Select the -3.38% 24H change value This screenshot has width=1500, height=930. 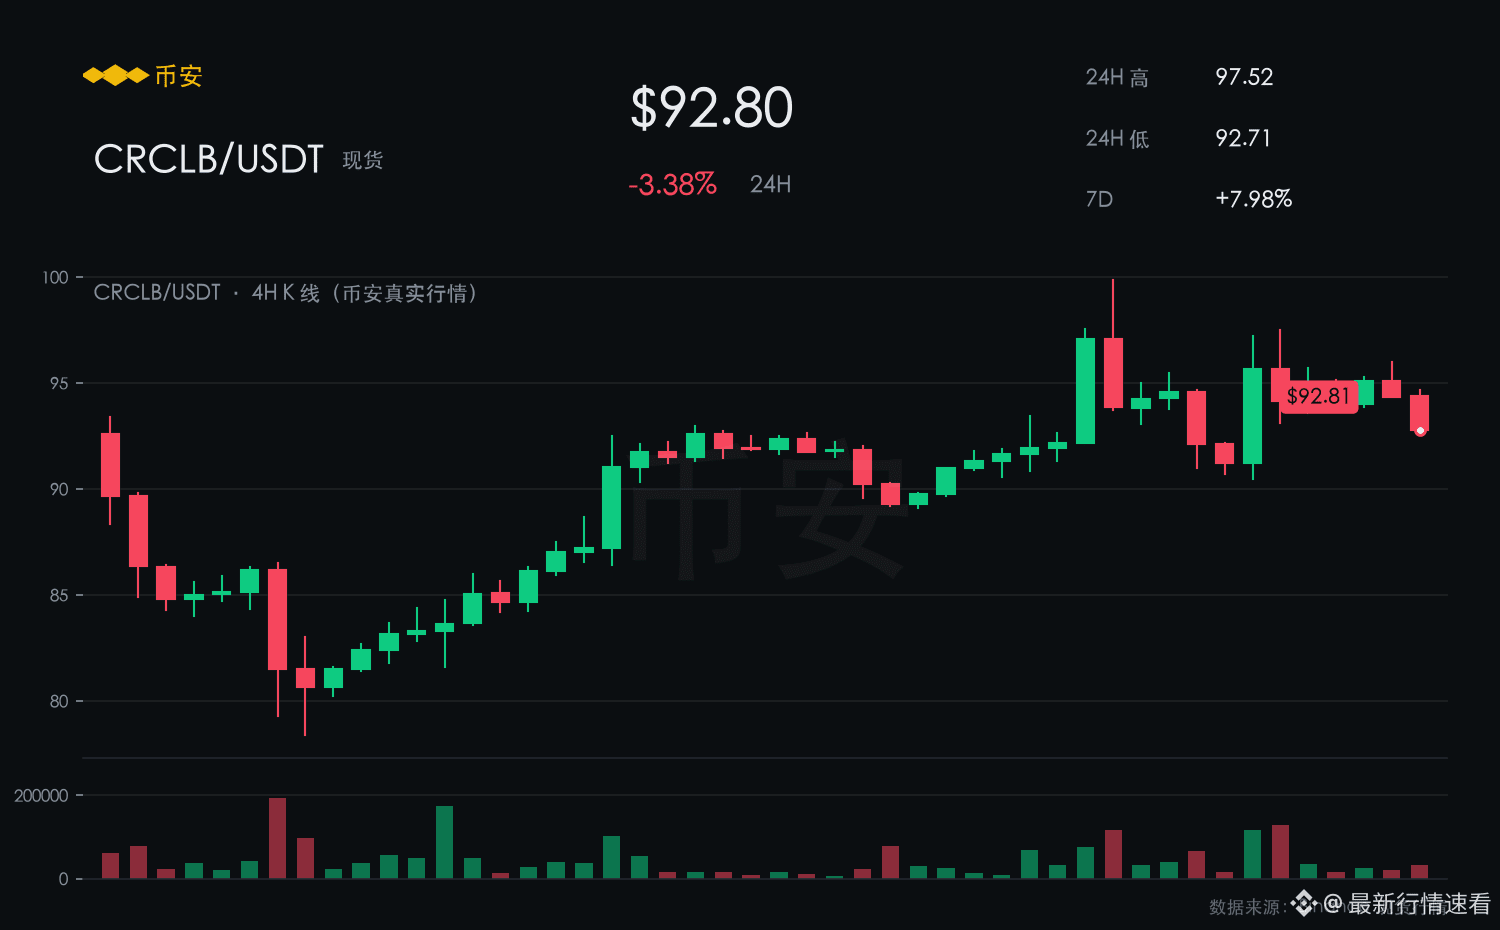[672, 184]
